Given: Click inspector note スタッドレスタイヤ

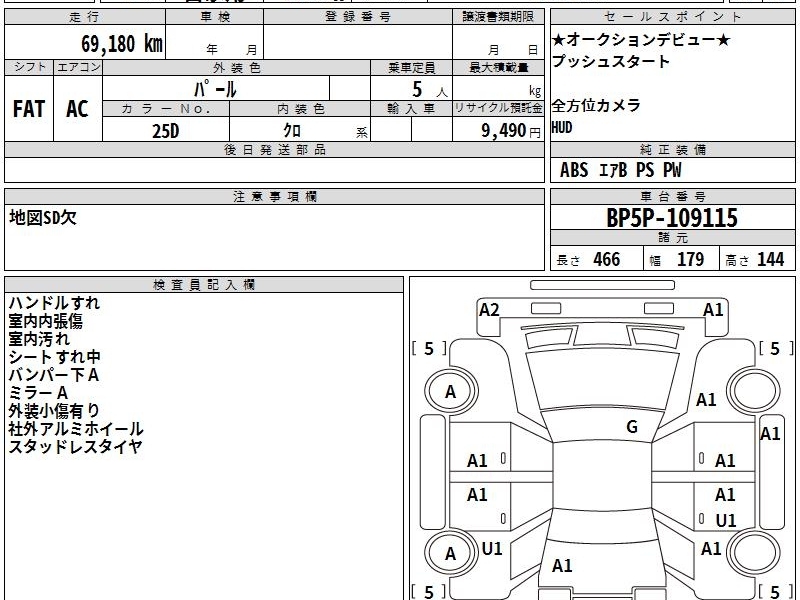Looking at the screenshot, I should (x=75, y=446).
